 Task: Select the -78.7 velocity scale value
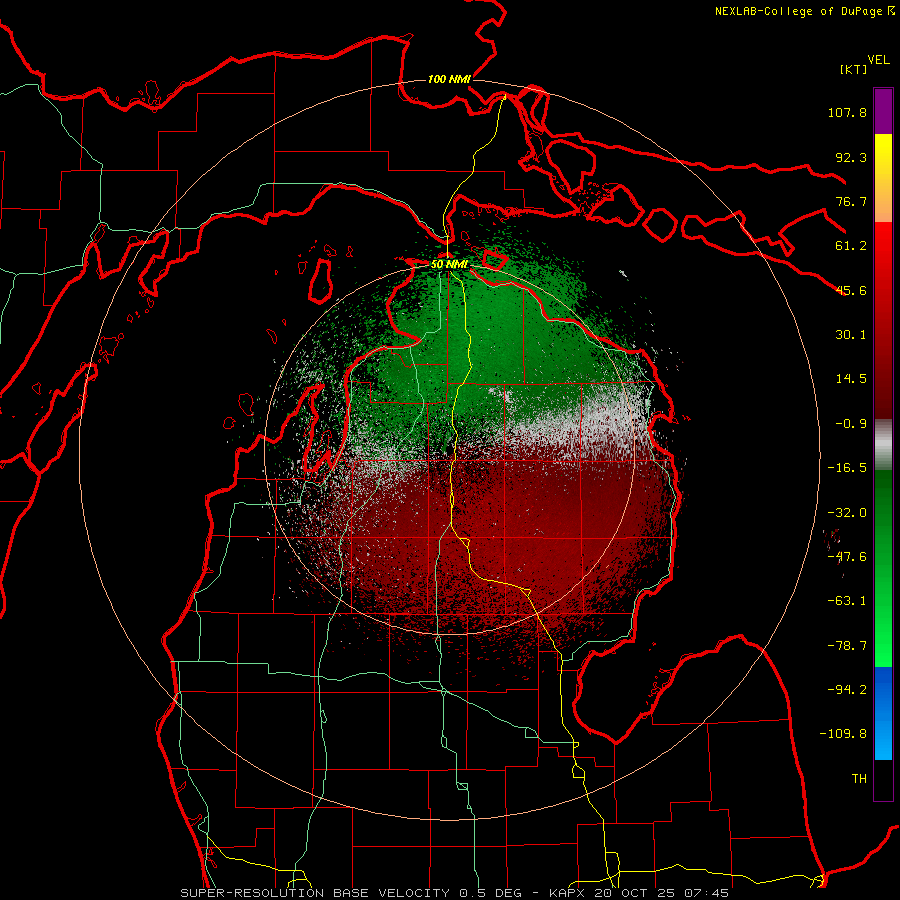click(x=847, y=646)
